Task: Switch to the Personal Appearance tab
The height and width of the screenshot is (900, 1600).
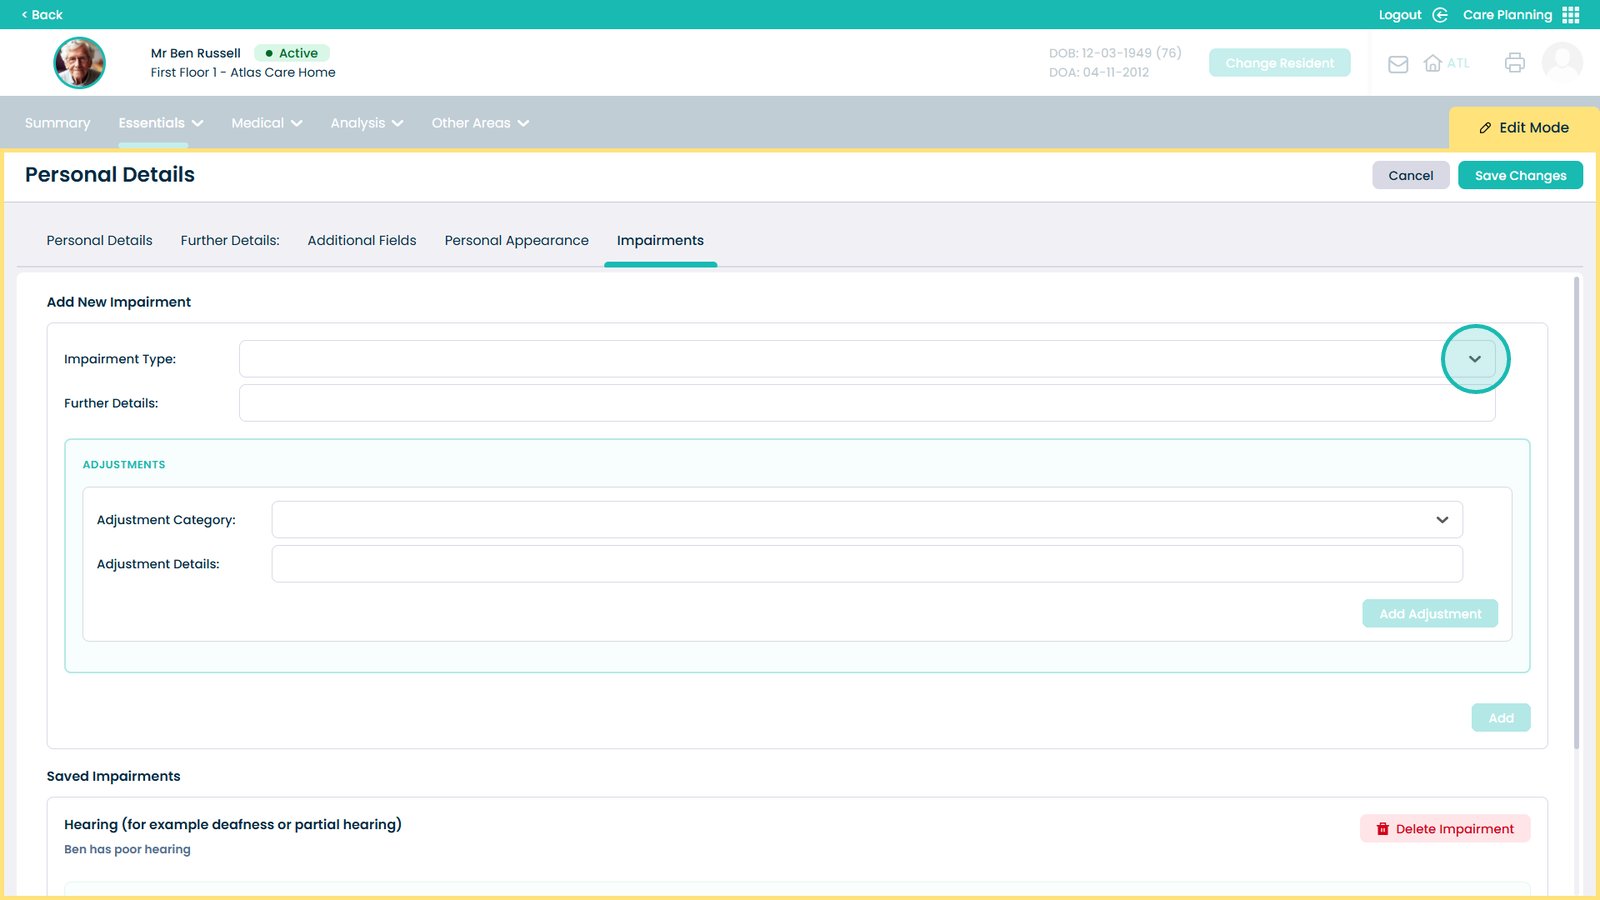Action: pyautogui.click(x=516, y=241)
